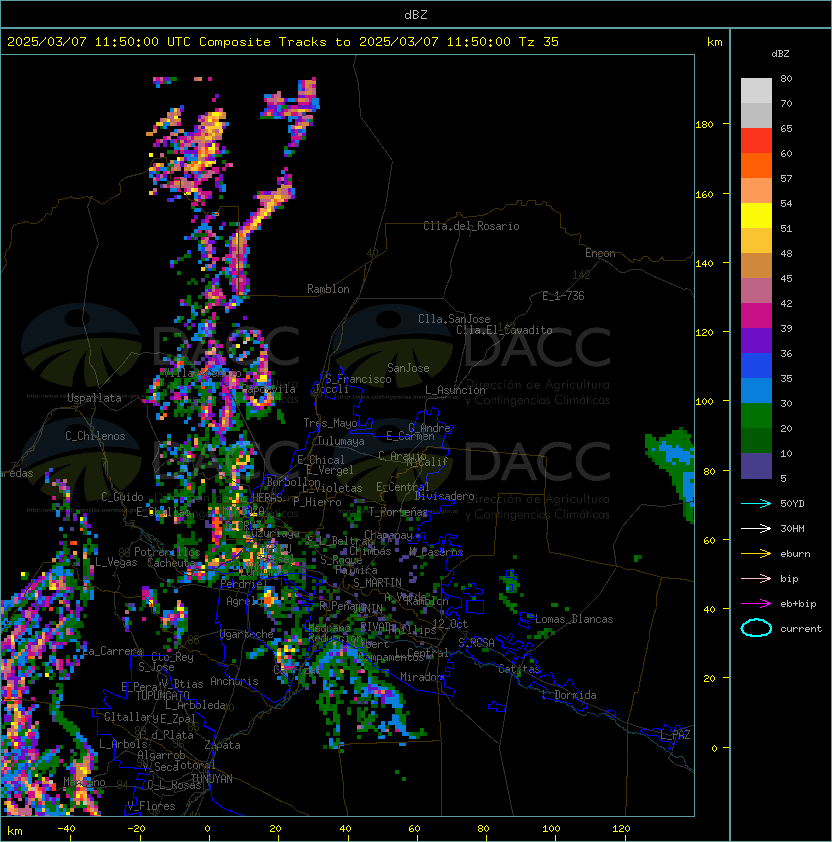Select the orange-red 57-60 dBZ swatch

pos(756,166)
